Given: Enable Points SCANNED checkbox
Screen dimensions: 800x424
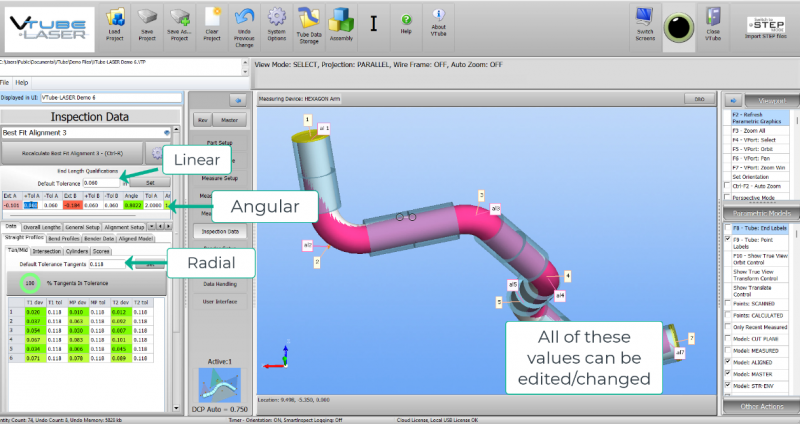Looking at the screenshot, I should coord(728,304).
